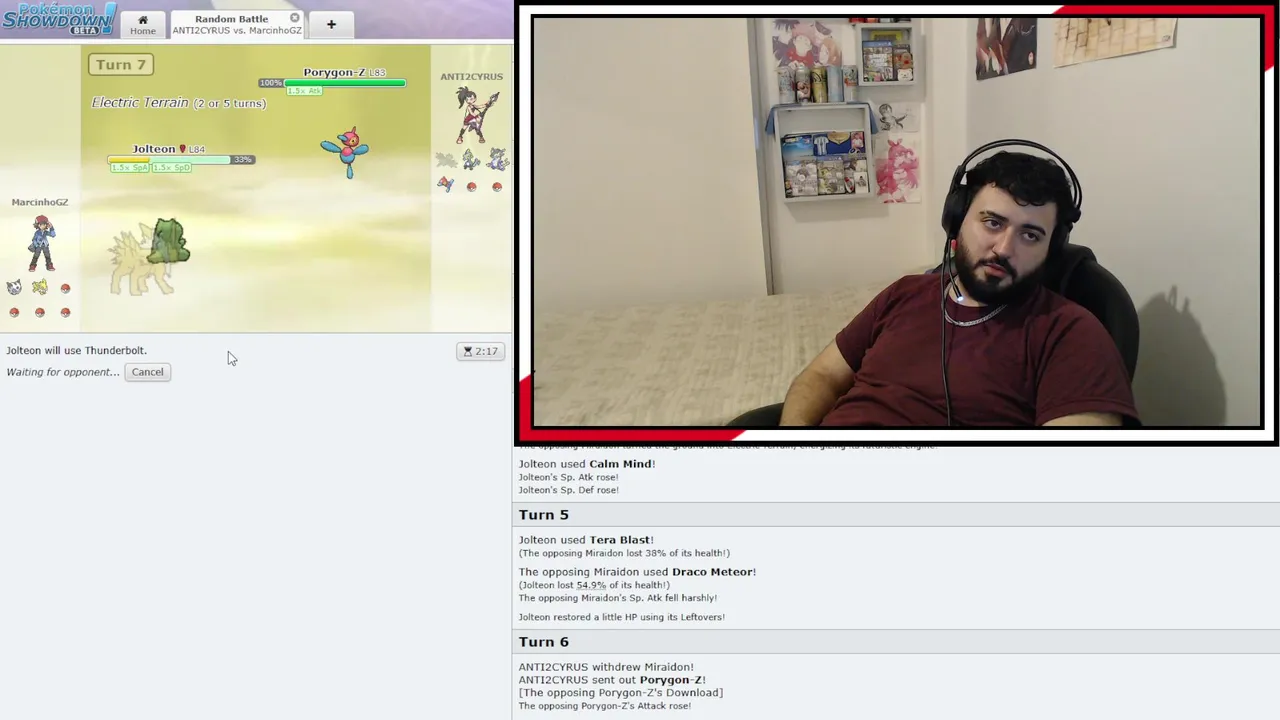Click Jolteon's HP bar
Screen dimensions: 1280x720
point(169,160)
